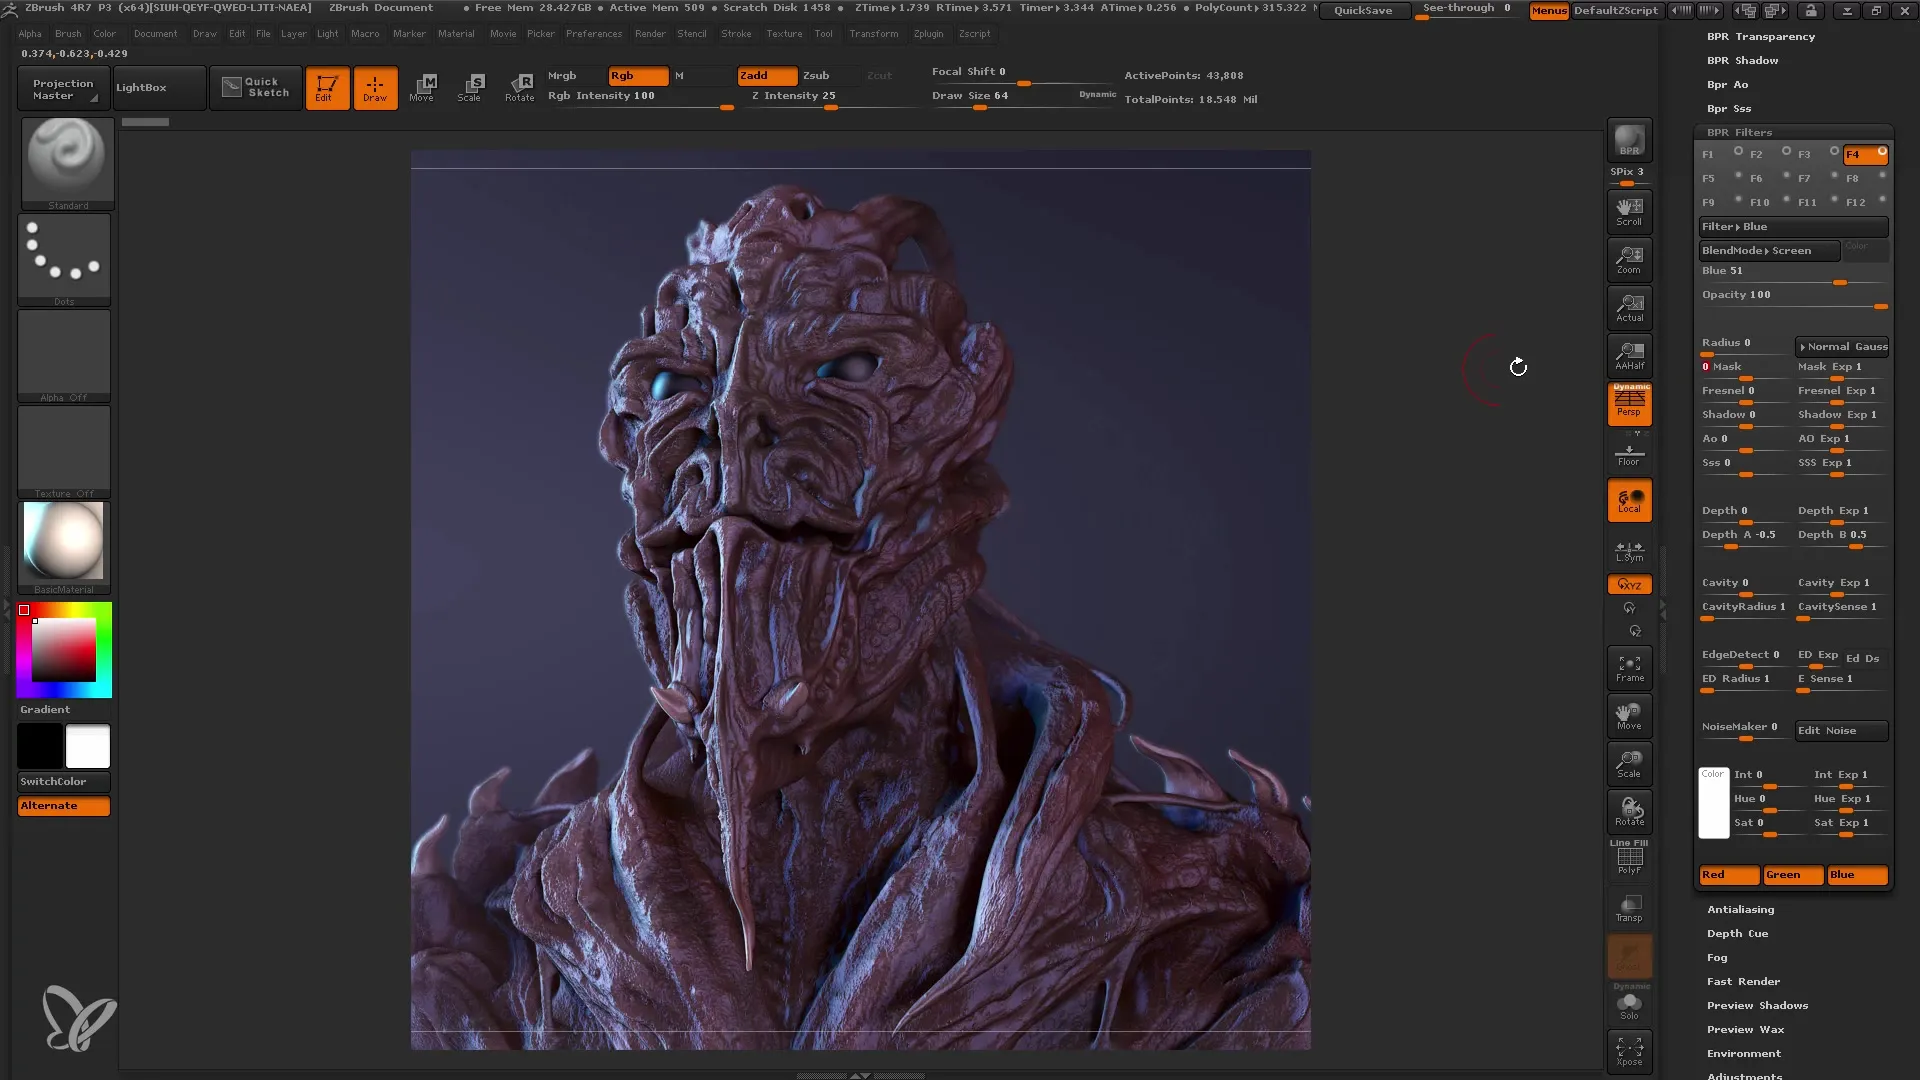Click the Transp tool icon in sidebar
This screenshot has width=1920, height=1080.
coord(1629,910)
